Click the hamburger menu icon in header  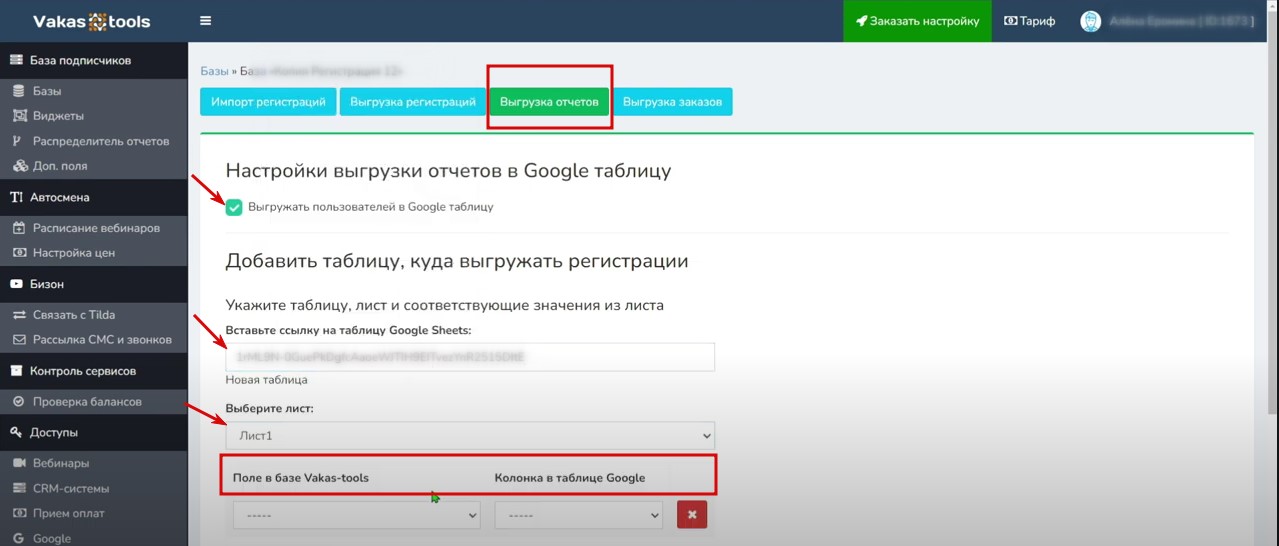[x=205, y=21]
